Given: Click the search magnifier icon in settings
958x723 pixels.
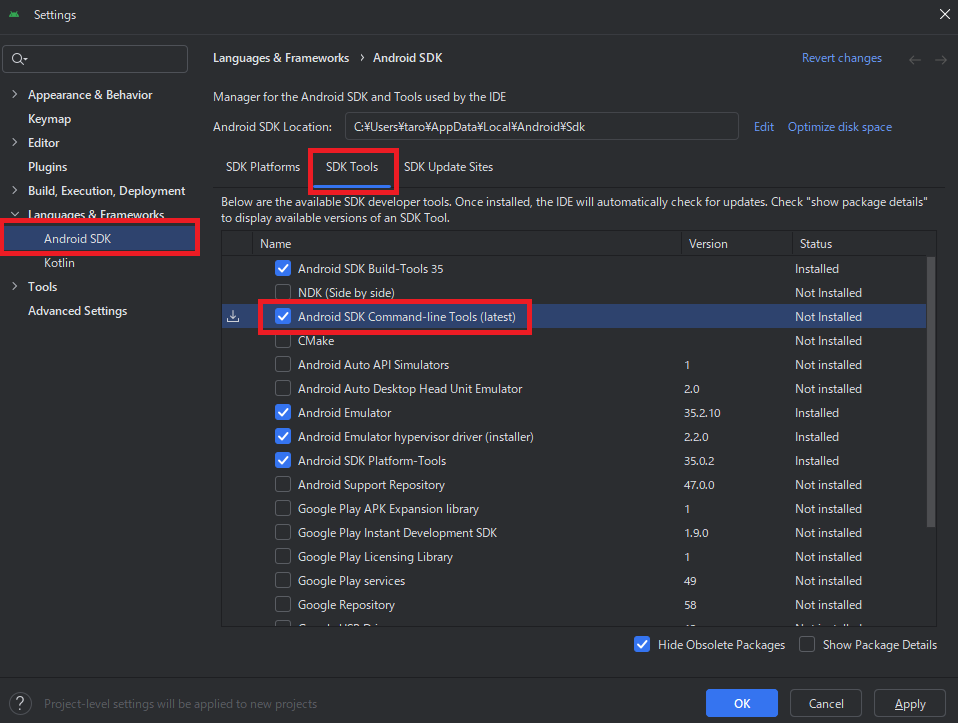Looking at the screenshot, I should pos(19,59).
